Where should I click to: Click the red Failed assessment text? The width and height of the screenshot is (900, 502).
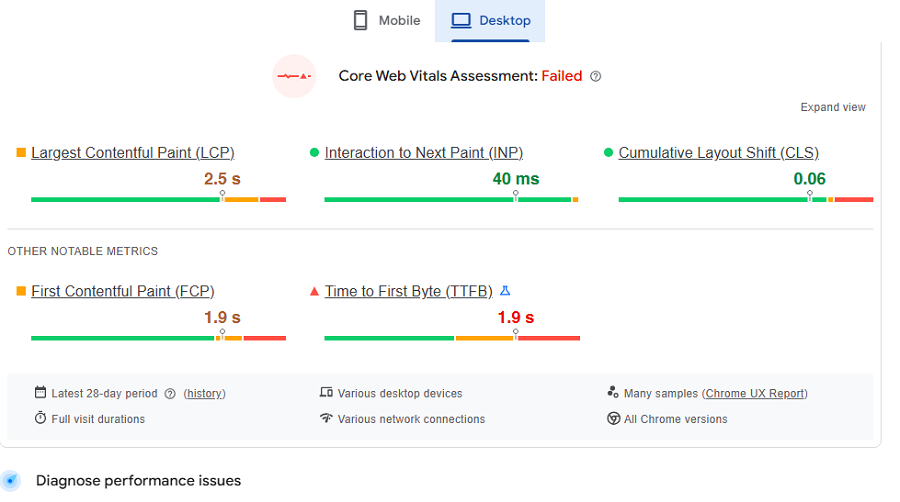562,76
